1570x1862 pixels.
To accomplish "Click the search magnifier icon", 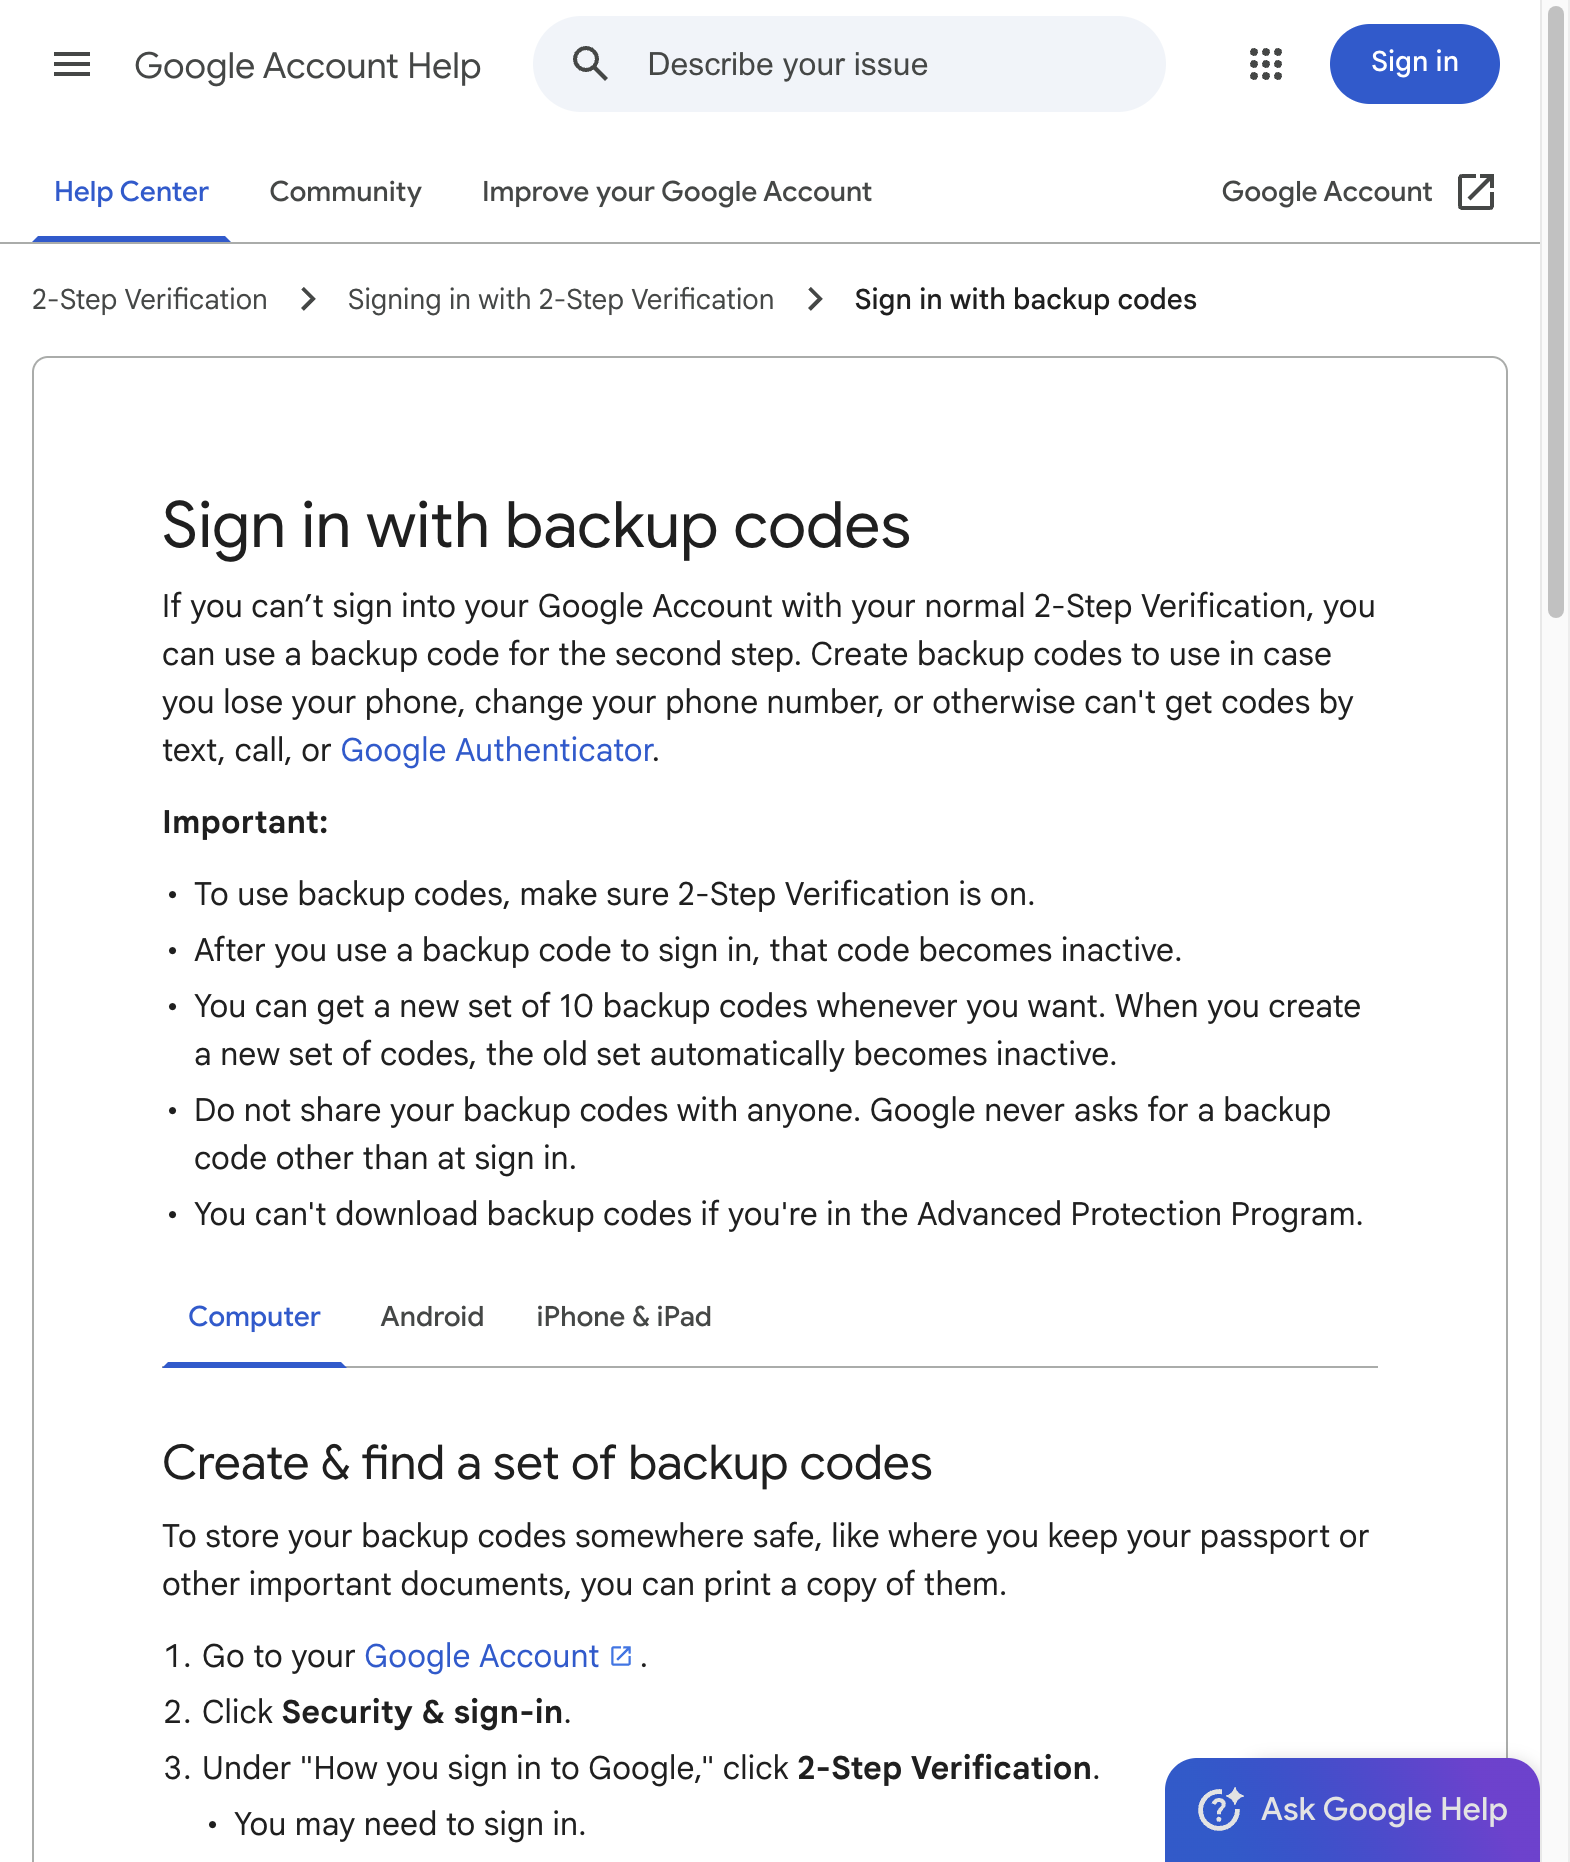I will (x=590, y=64).
